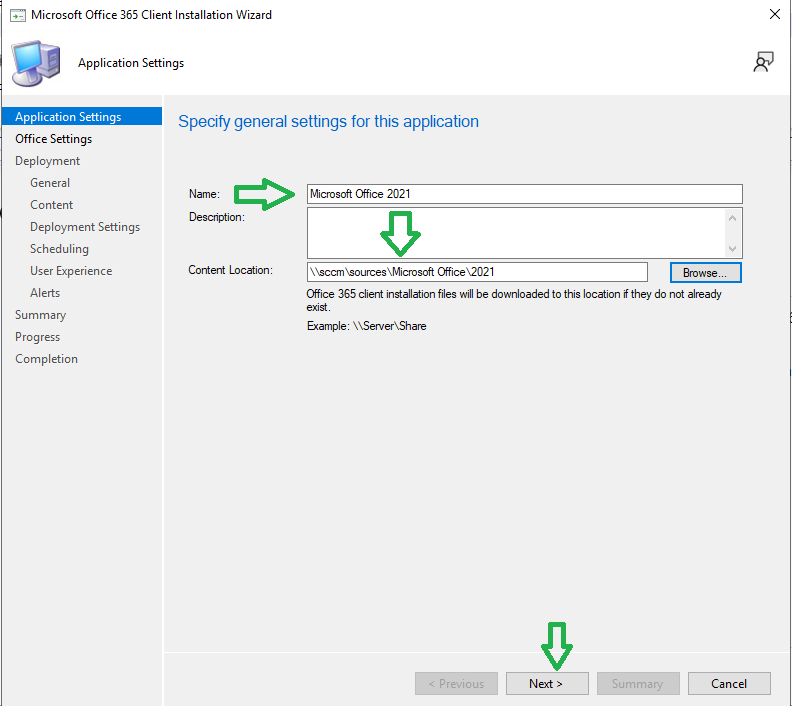The width and height of the screenshot is (792, 706).
Task: Select the Scheduling sub-step
Action: point(59,249)
